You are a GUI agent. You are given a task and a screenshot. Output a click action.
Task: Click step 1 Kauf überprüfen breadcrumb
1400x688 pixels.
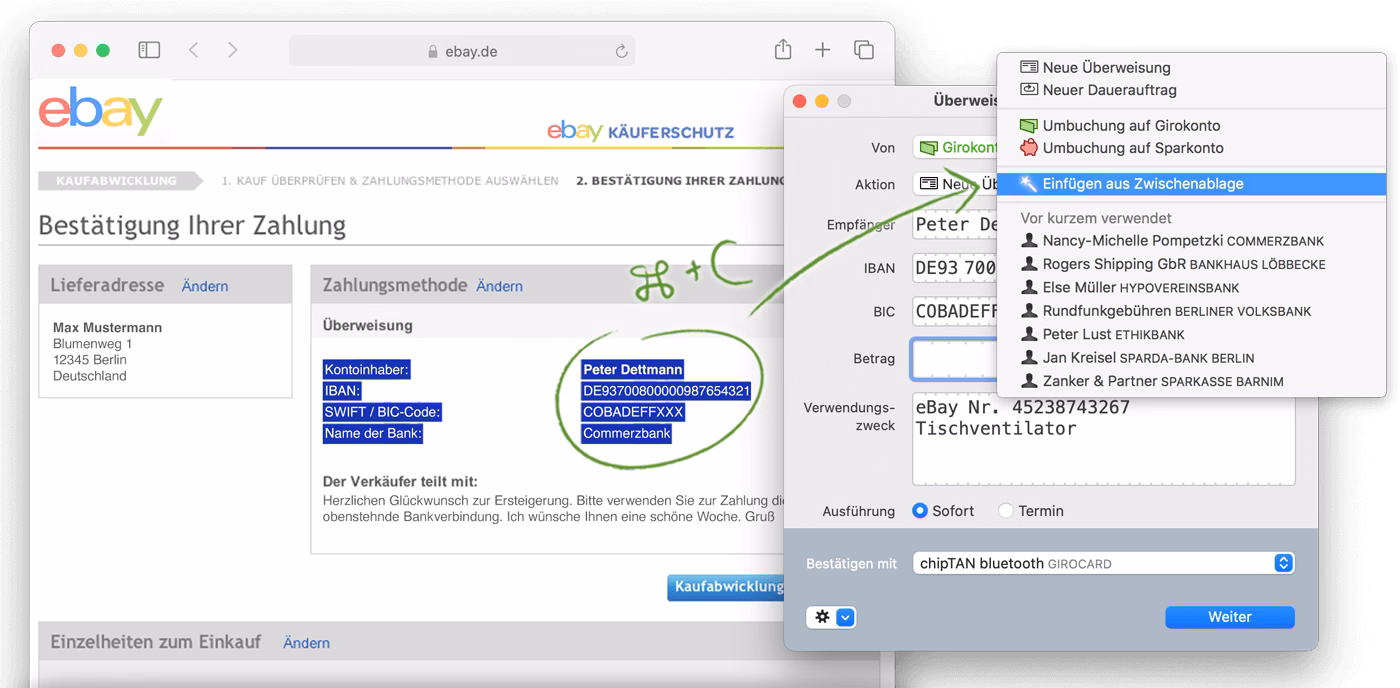pyautogui.click(x=390, y=181)
